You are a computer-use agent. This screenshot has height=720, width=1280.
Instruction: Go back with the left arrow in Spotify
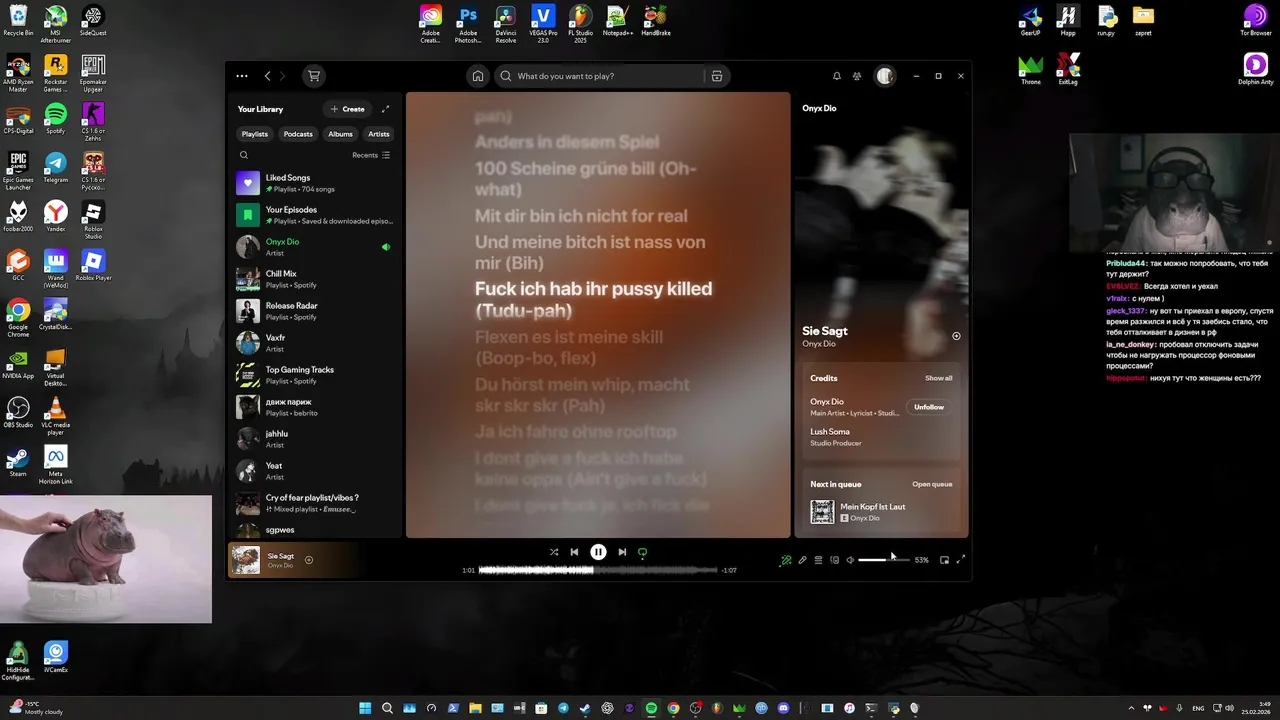tap(267, 76)
